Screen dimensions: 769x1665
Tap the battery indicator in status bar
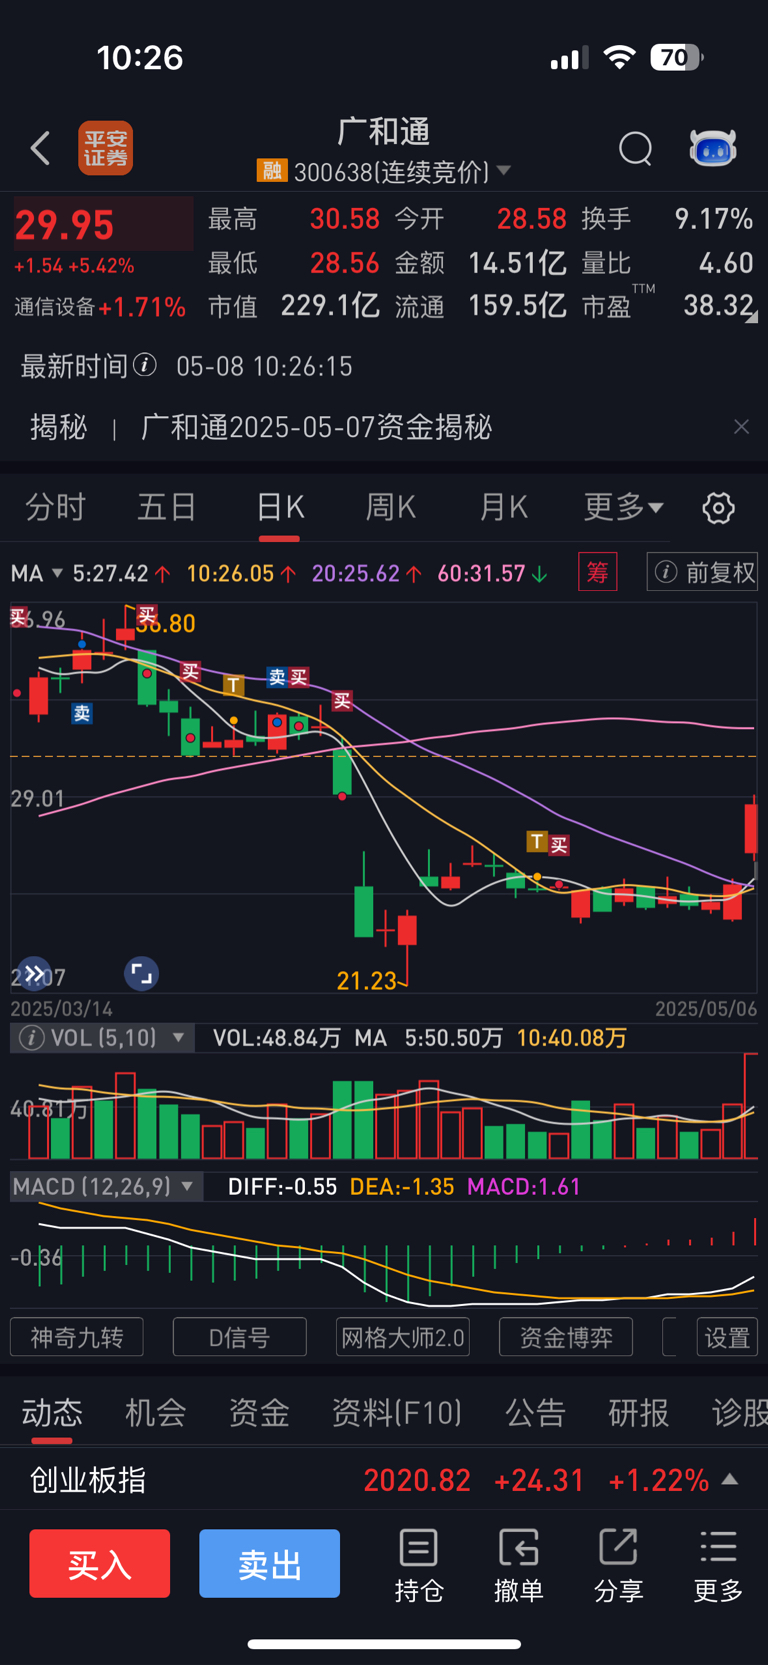[677, 58]
